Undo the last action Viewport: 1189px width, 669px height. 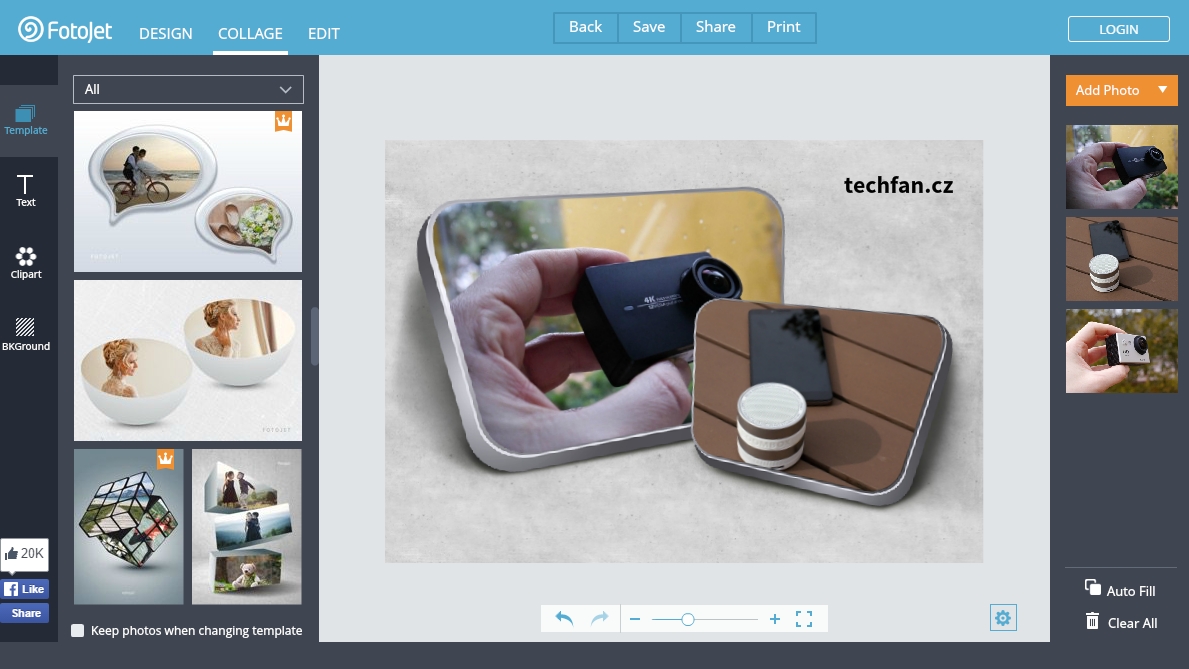[x=564, y=618]
